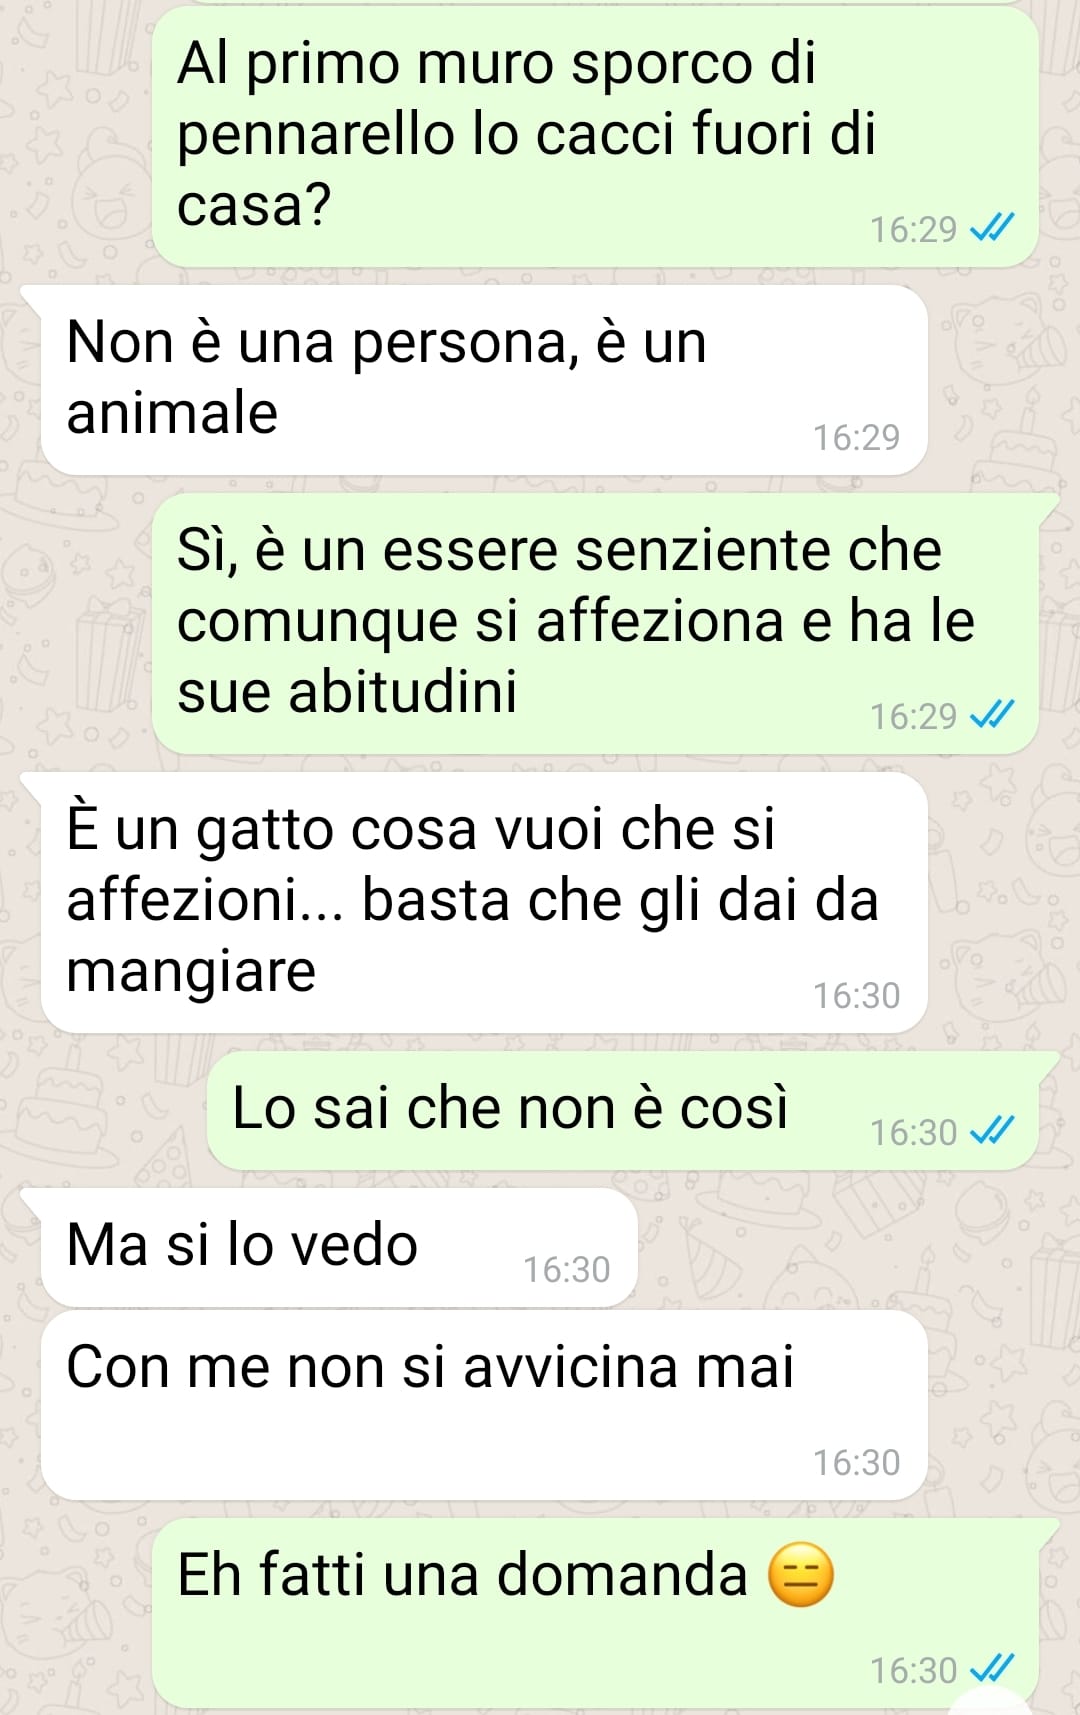The width and height of the screenshot is (1080, 1715).
Task: Select the 'È un gatto cosa vuoi' message
Action: (484, 903)
